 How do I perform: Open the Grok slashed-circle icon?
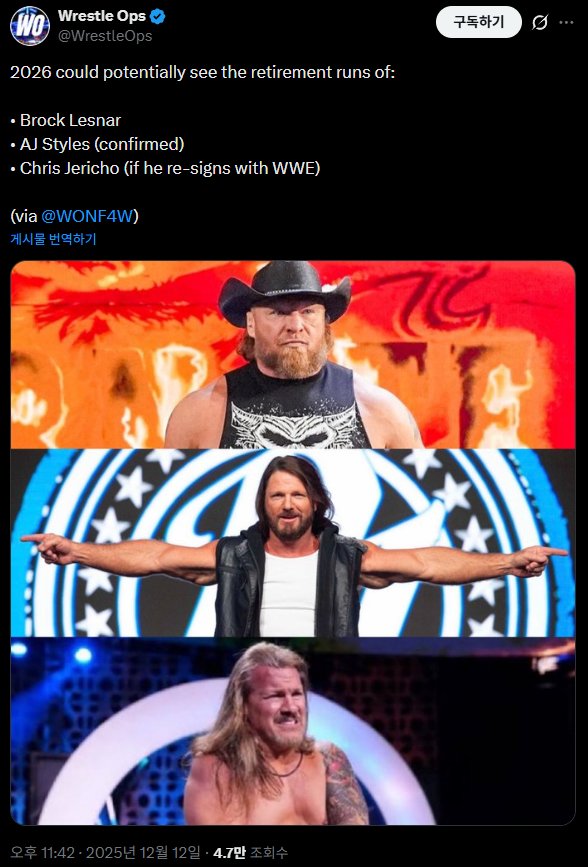539,23
